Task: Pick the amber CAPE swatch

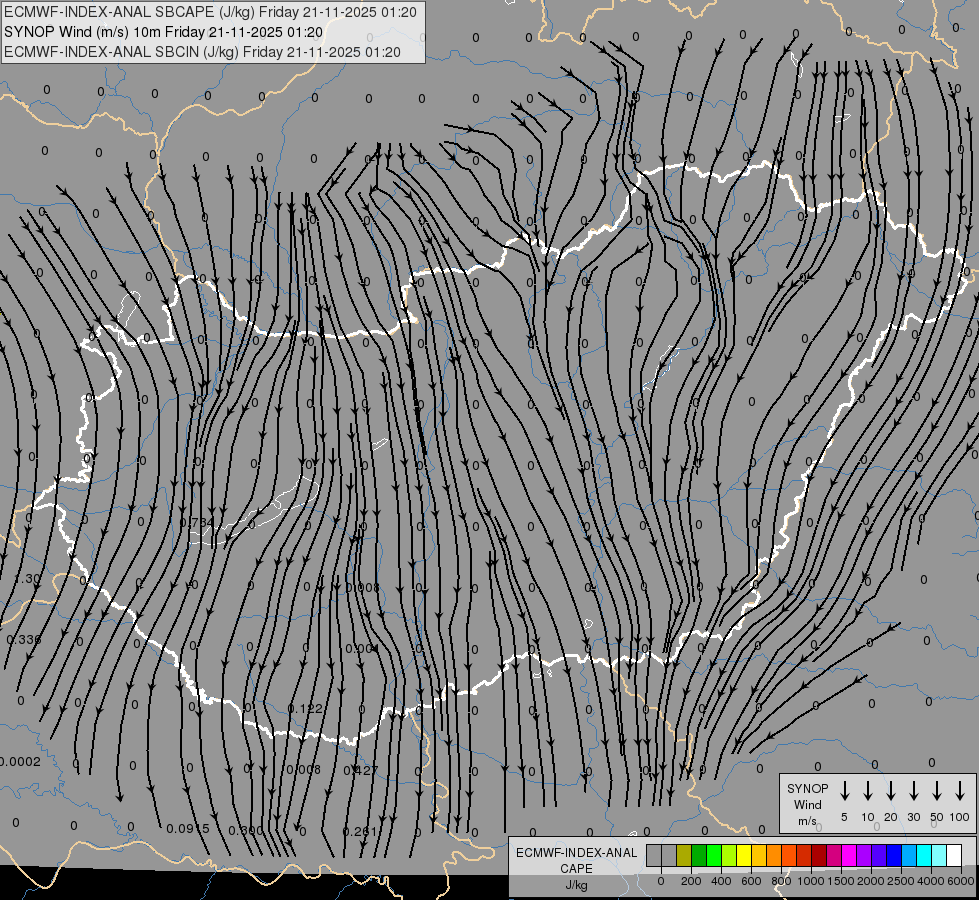Action: [759, 855]
